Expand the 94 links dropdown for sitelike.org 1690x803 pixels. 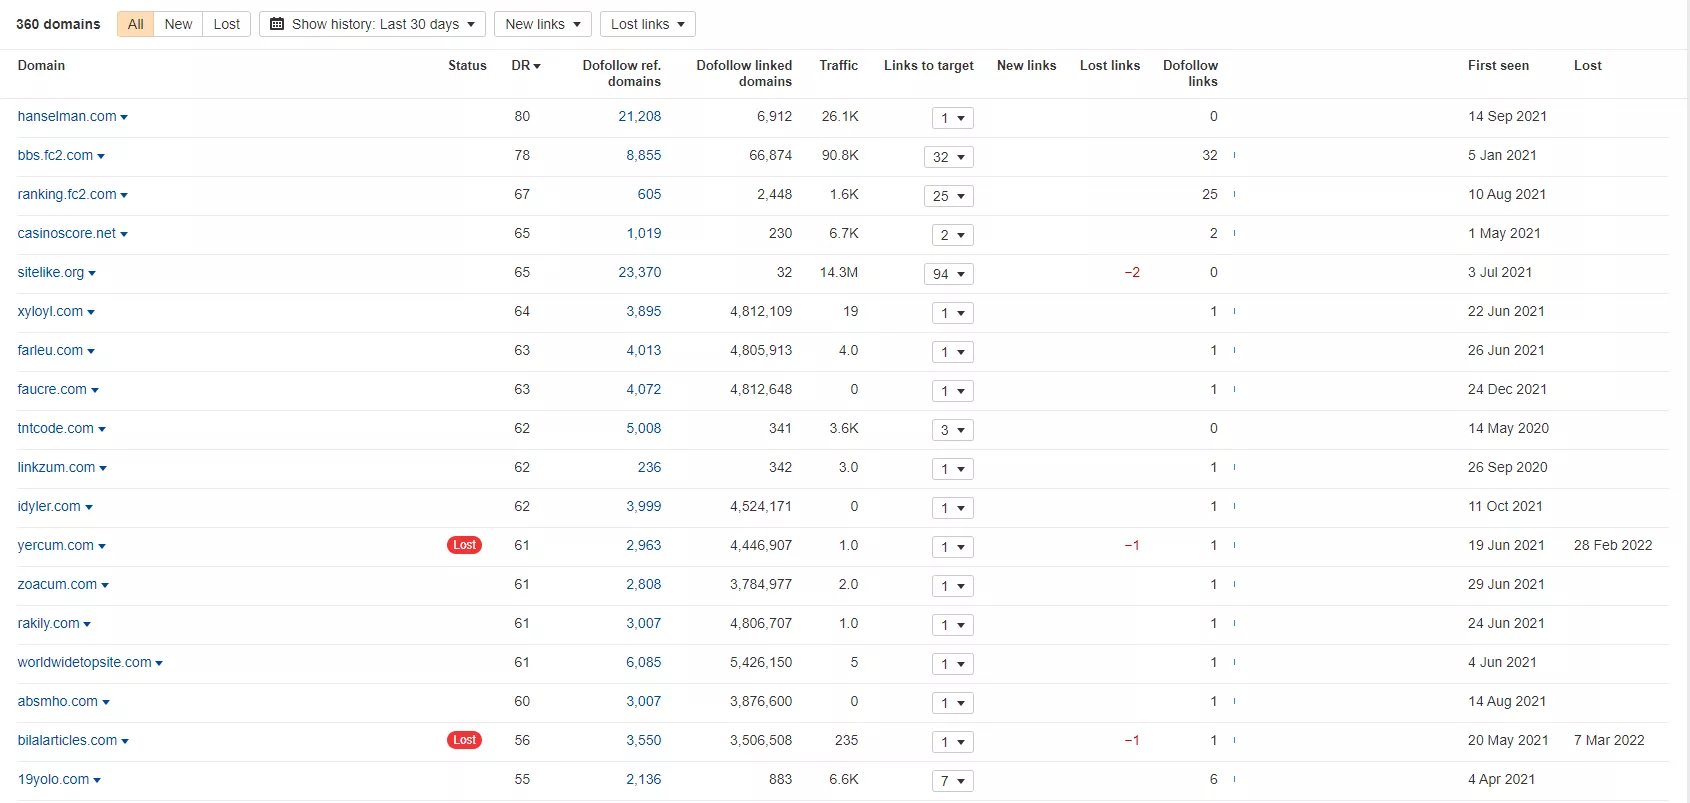949,274
